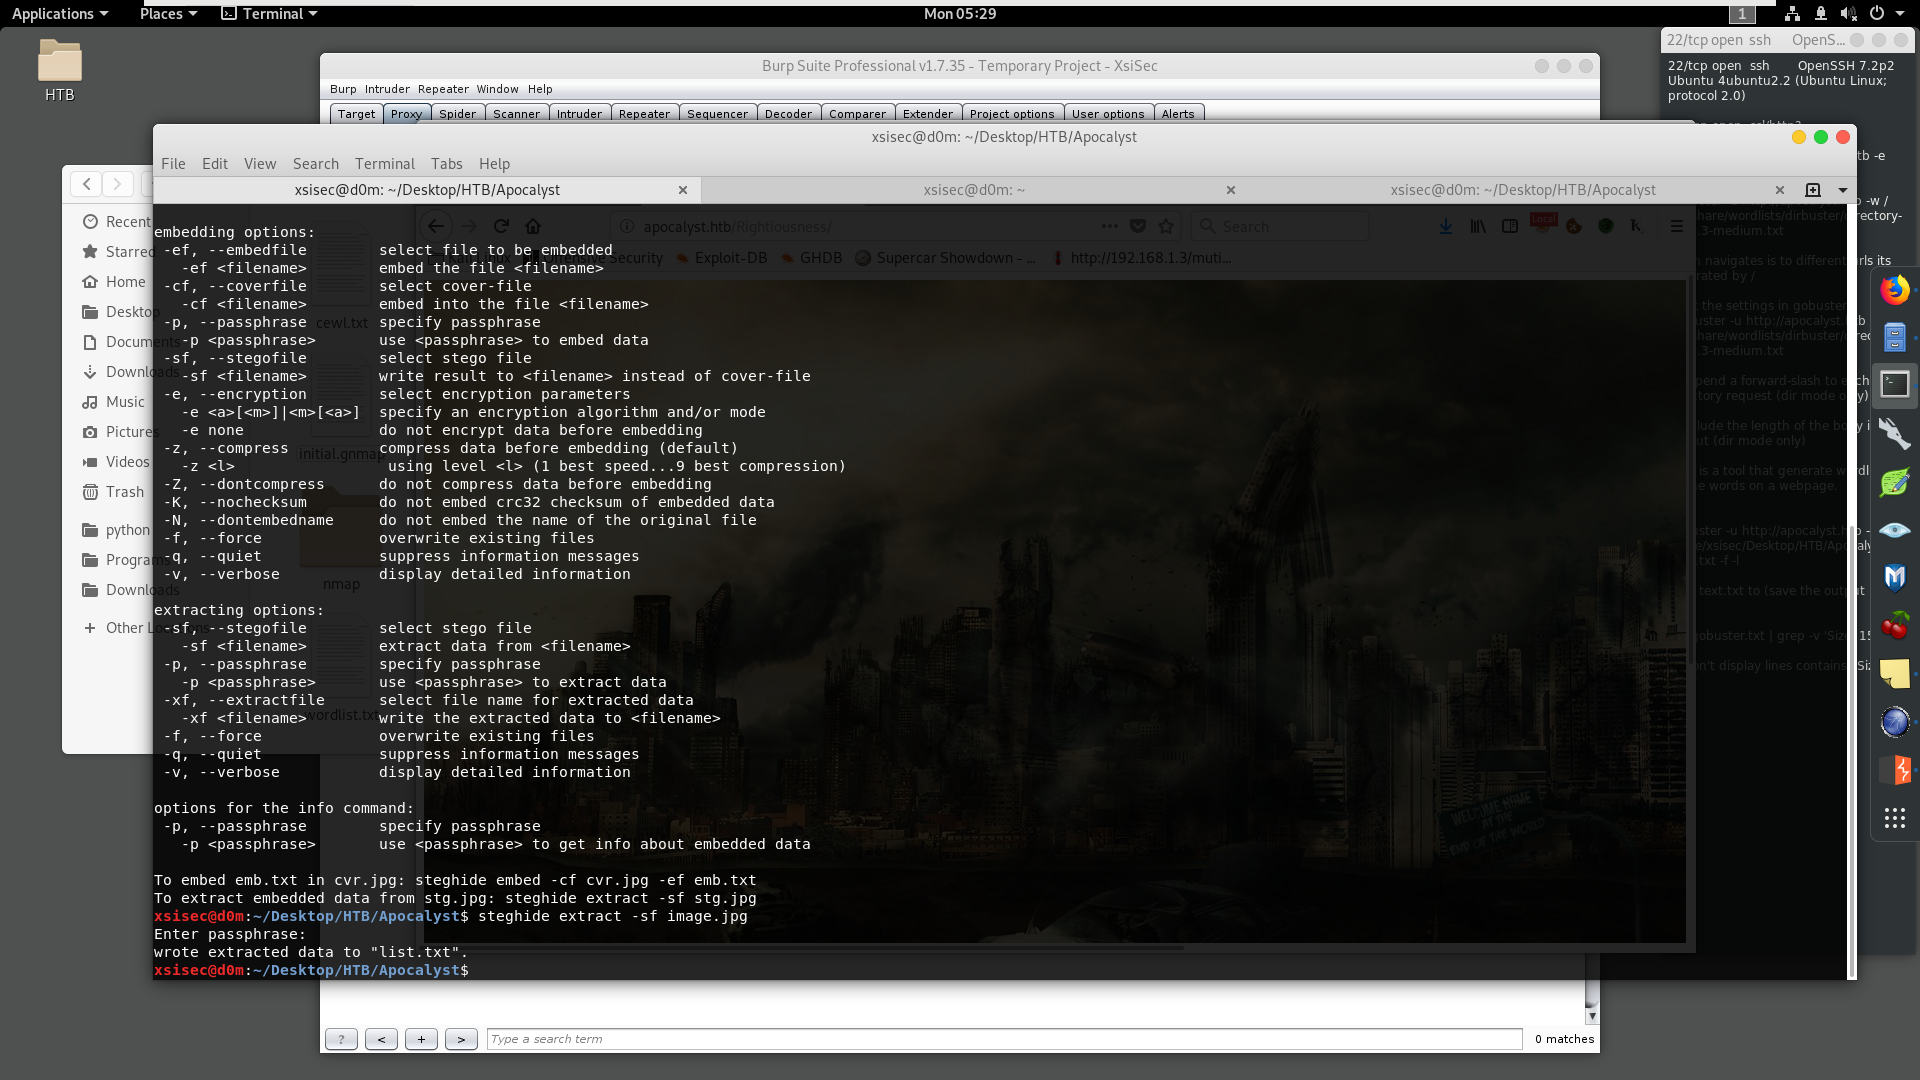The image size is (1920, 1080).
Task: Select the Scanner tab in Burp Suite
Action: [516, 114]
